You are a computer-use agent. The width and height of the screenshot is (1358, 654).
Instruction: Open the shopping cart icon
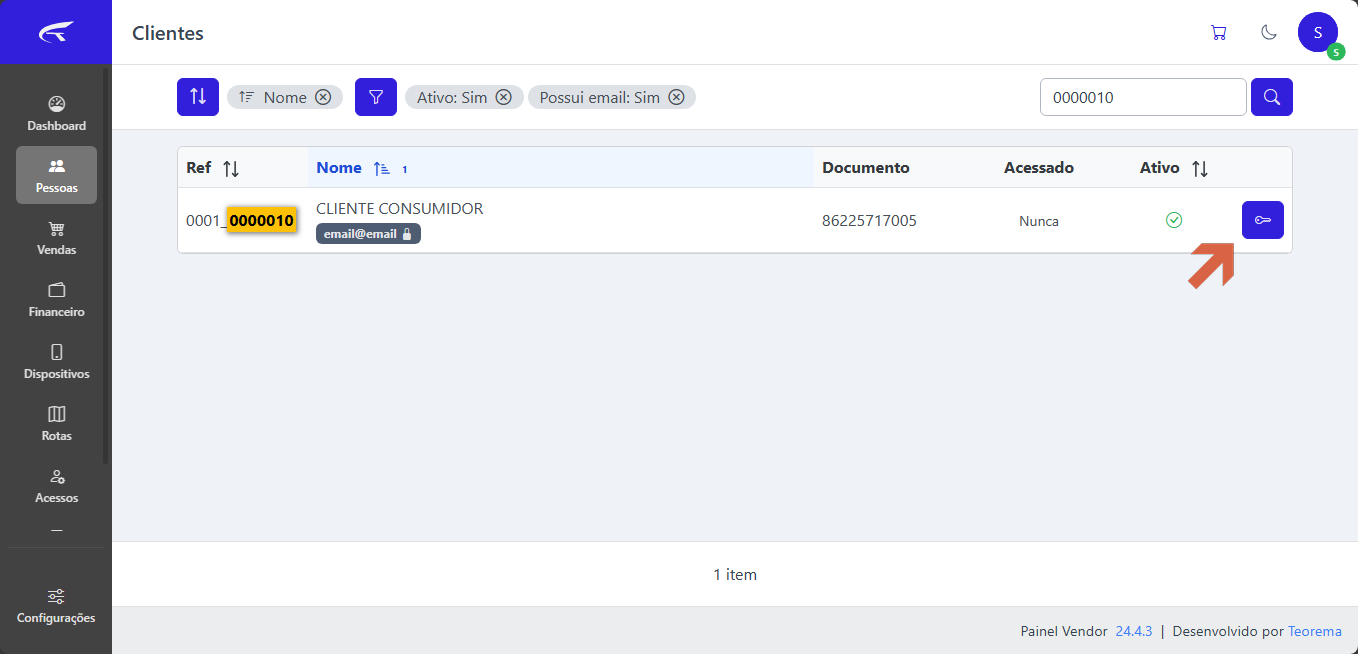click(x=1218, y=33)
